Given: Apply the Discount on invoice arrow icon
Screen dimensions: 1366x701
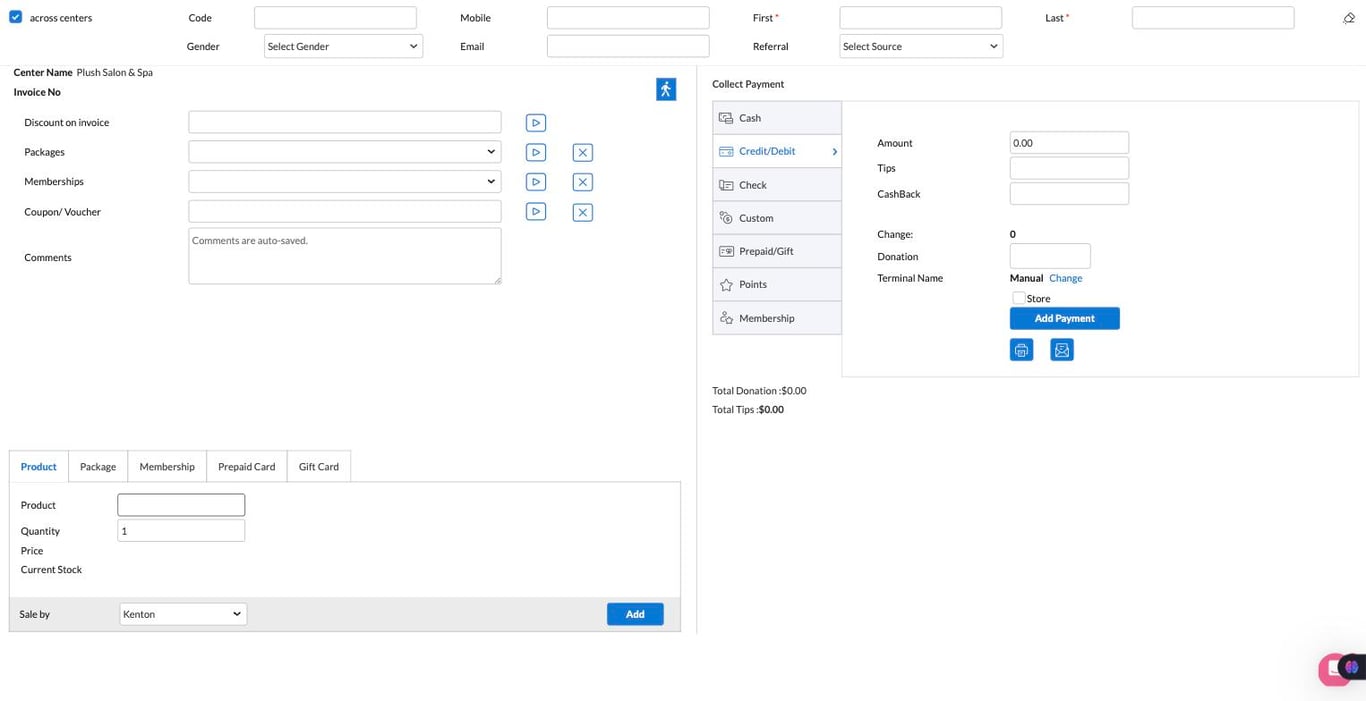Looking at the screenshot, I should point(536,123).
